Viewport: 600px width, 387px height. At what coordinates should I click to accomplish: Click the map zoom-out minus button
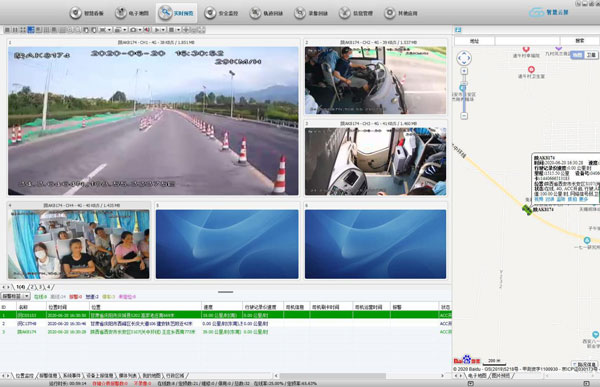point(464,116)
